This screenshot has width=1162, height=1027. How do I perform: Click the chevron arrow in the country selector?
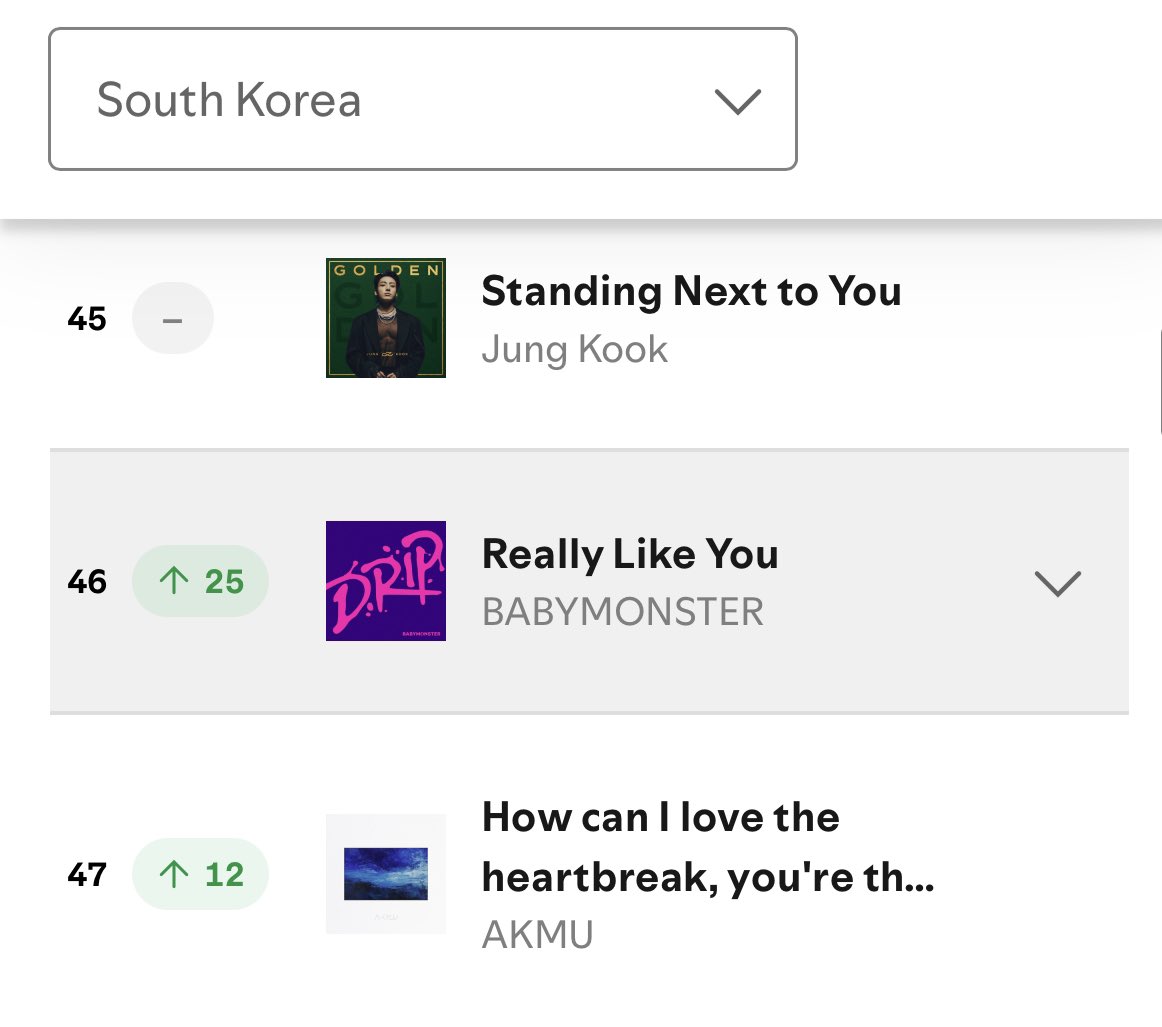[x=738, y=101]
